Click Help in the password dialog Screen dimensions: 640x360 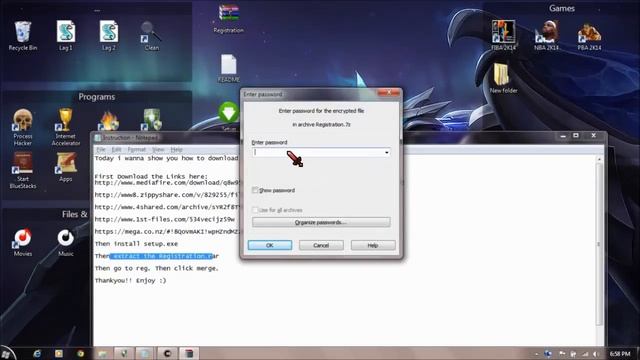(x=373, y=245)
